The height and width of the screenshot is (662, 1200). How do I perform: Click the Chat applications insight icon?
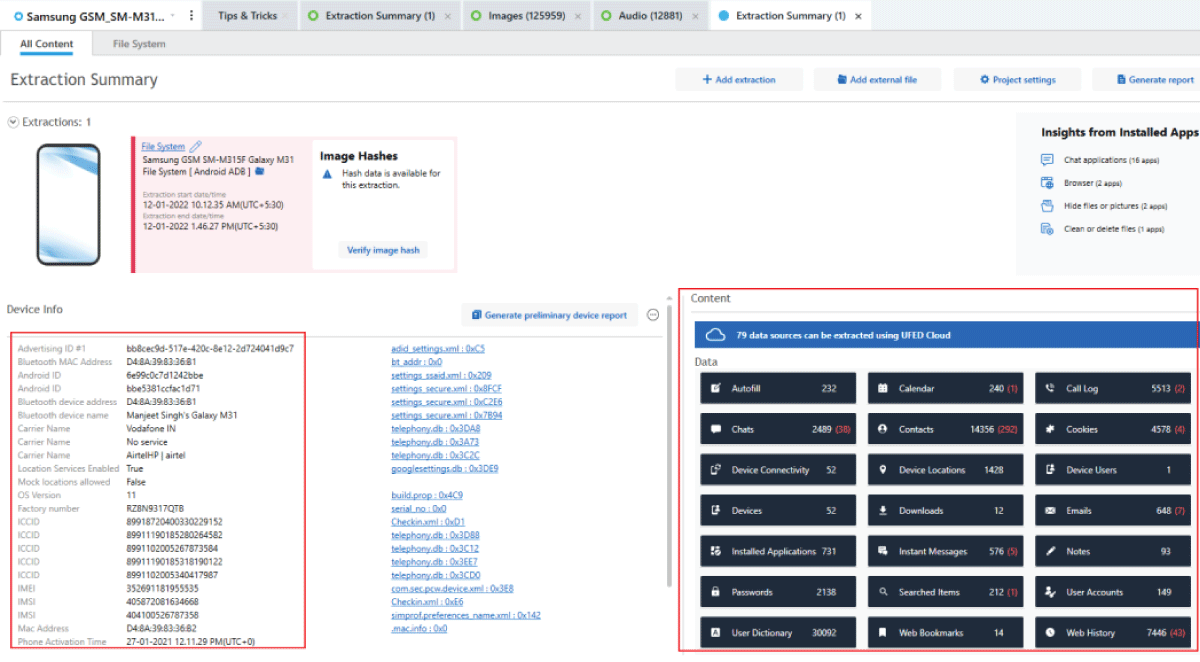pyautogui.click(x=1047, y=160)
